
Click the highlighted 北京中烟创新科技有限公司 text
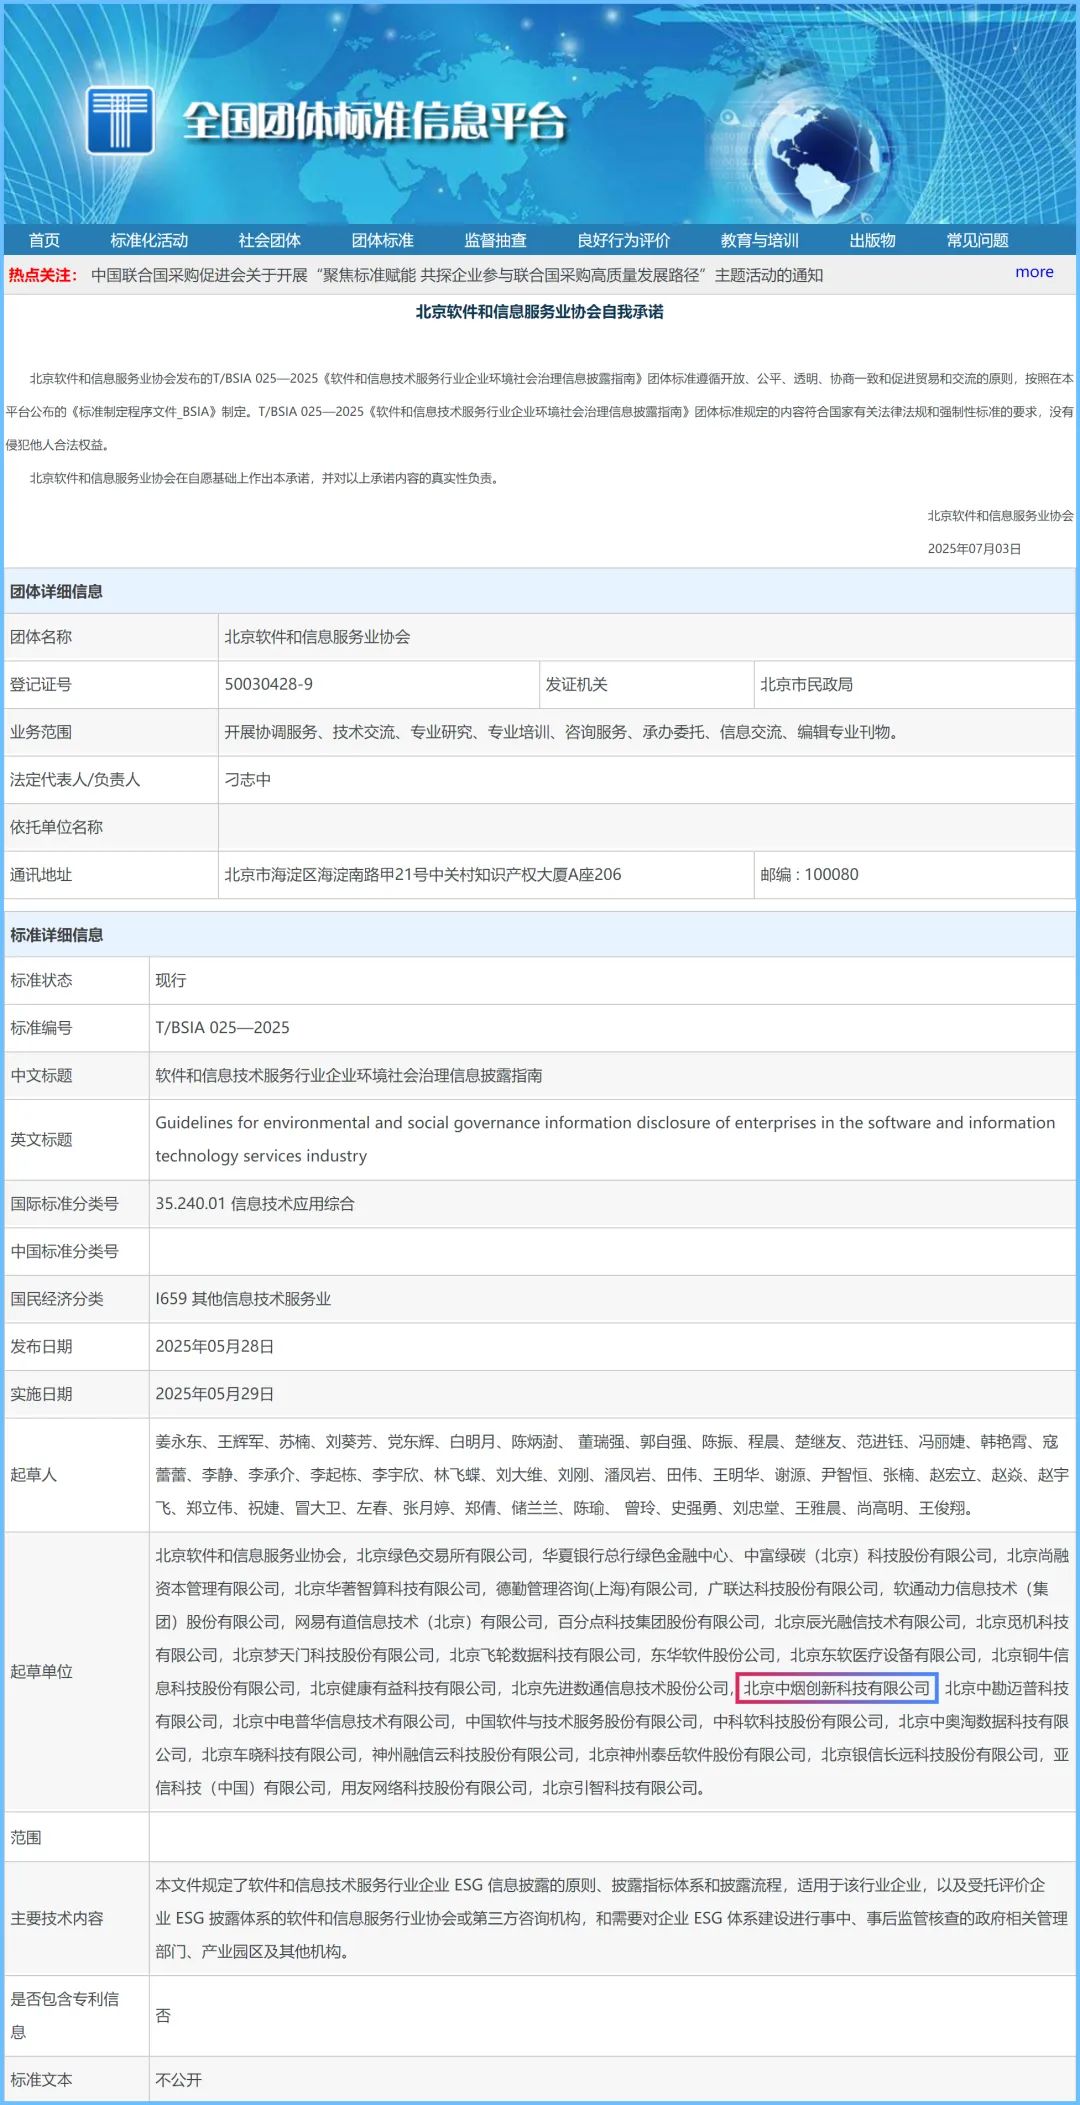[837, 1688]
